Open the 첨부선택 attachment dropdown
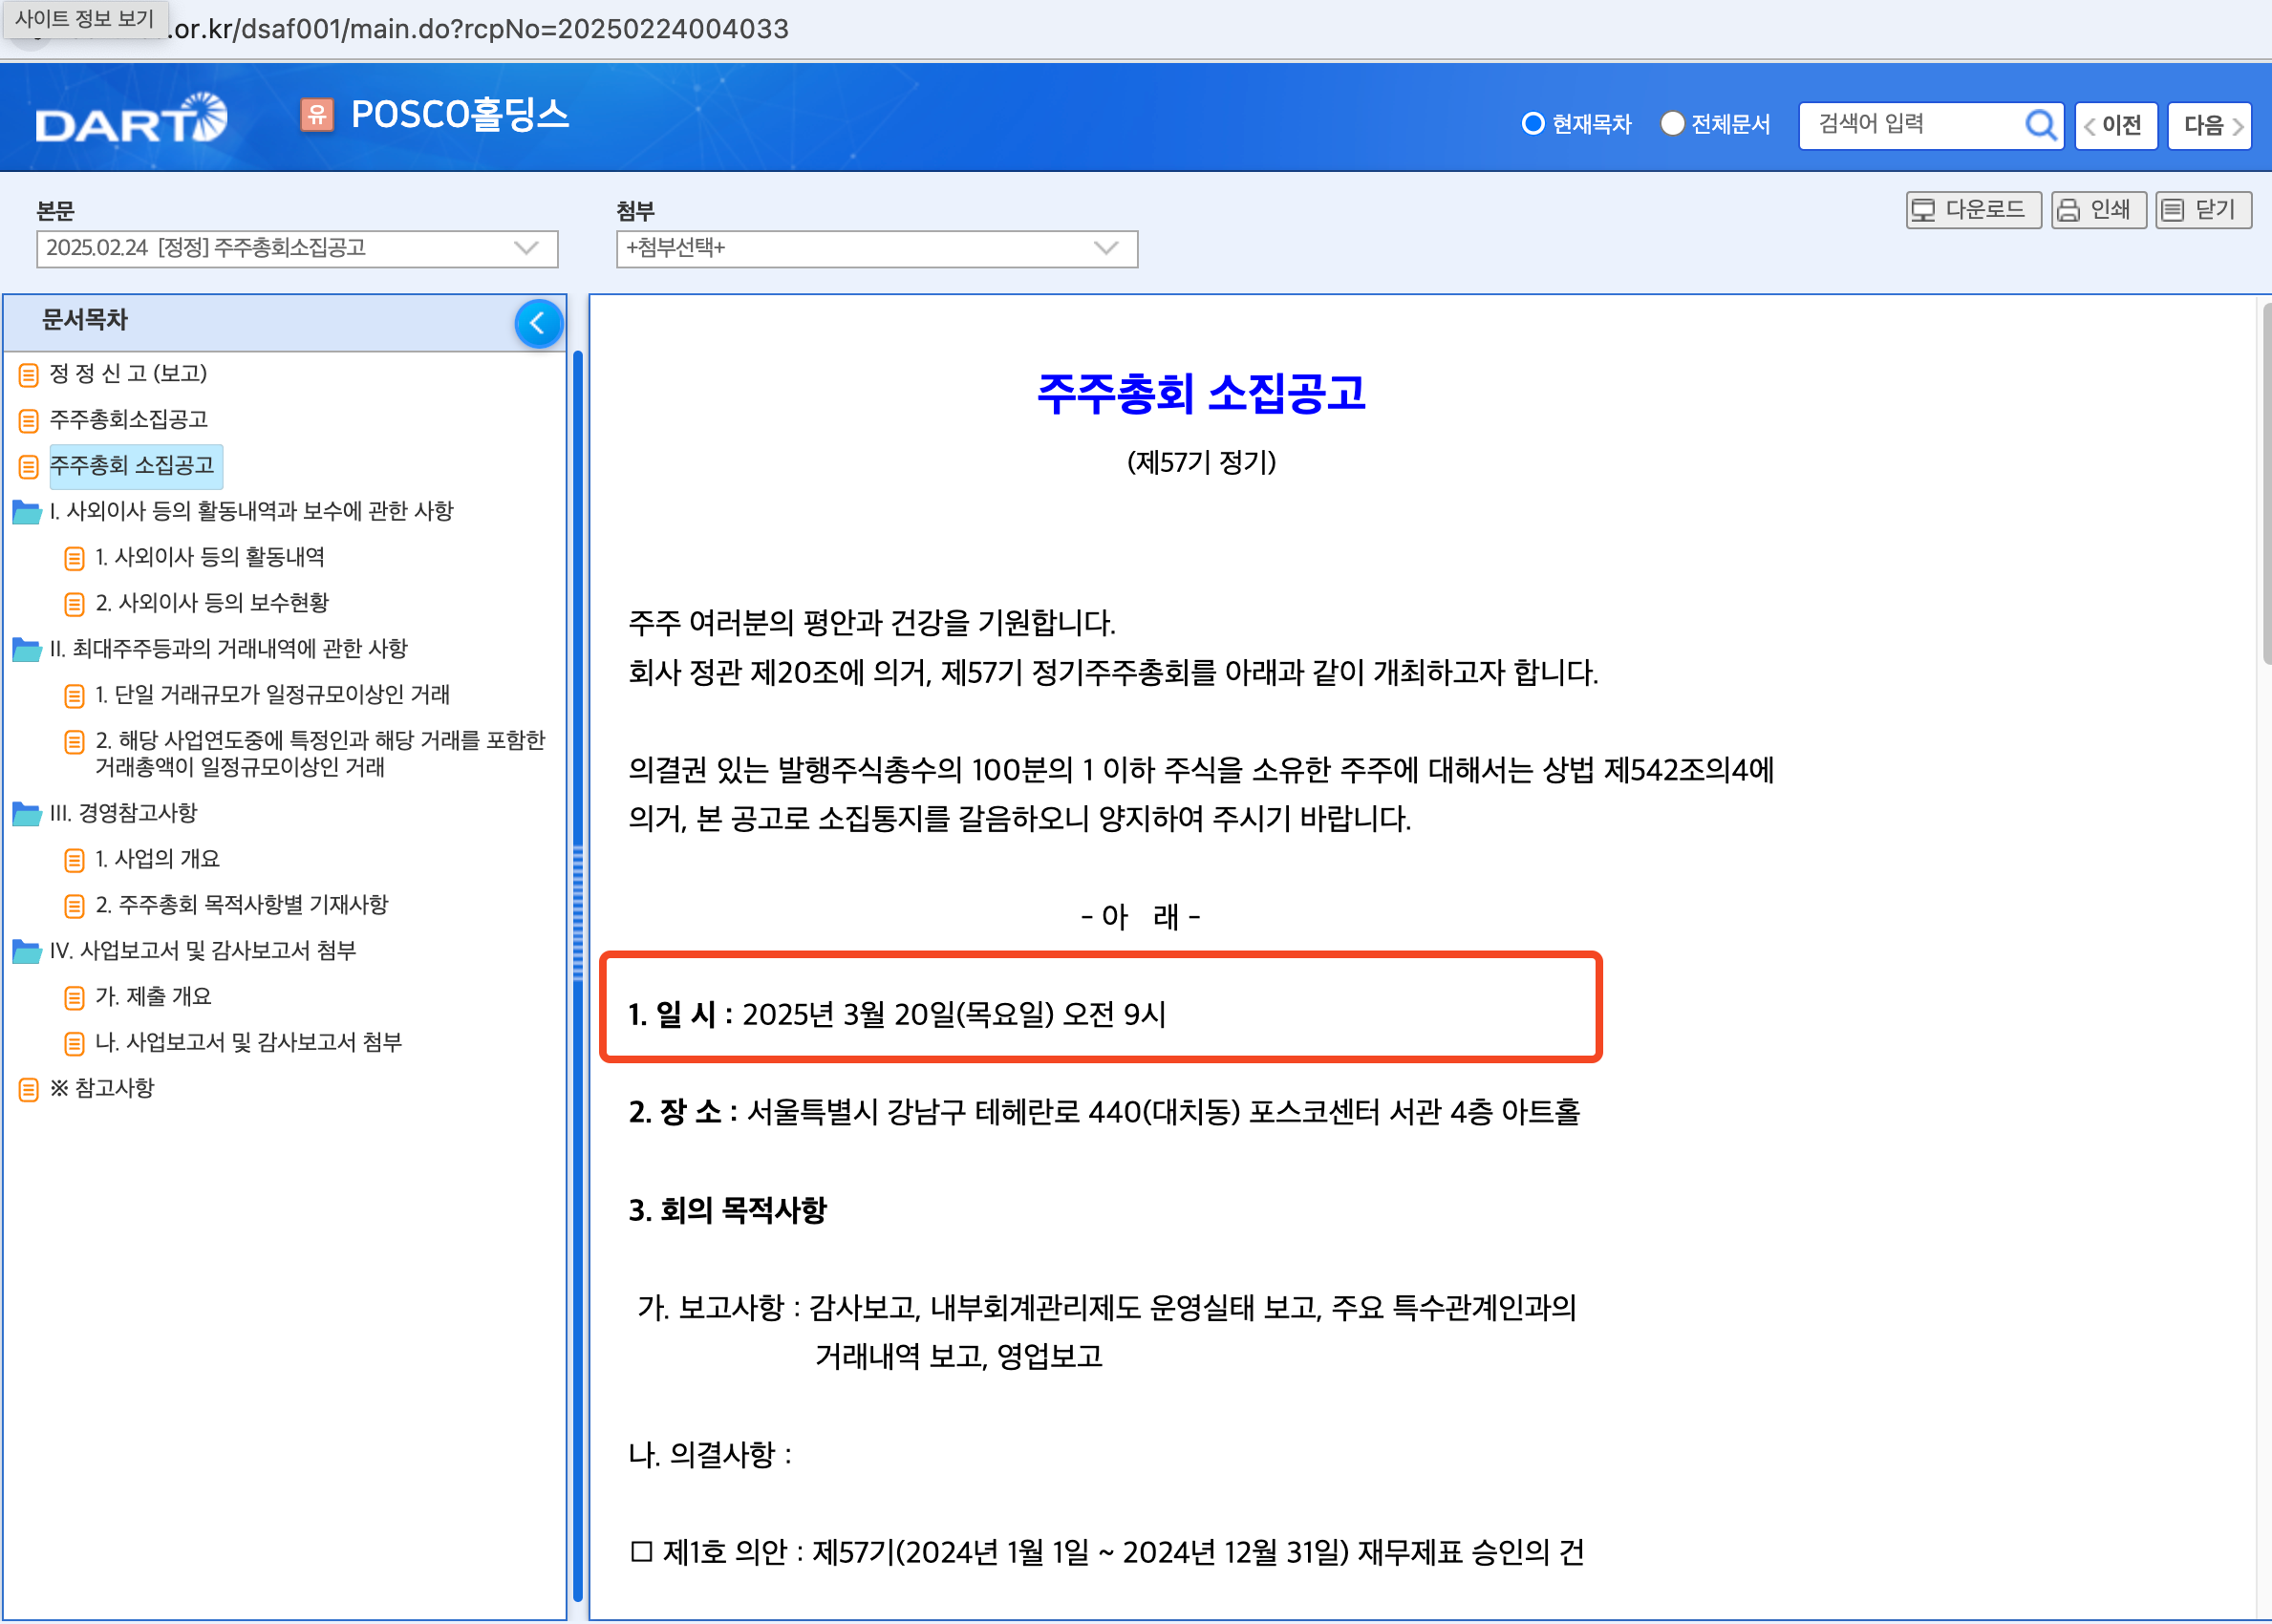The image size is (2272, 1624). (x=876, y=248)
